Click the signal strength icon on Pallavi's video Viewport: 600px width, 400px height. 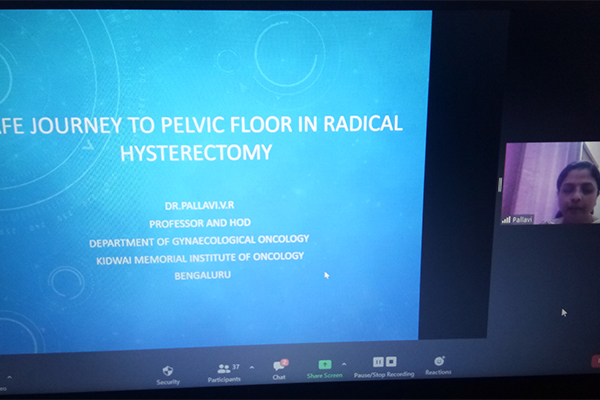(x=506, y=219)
